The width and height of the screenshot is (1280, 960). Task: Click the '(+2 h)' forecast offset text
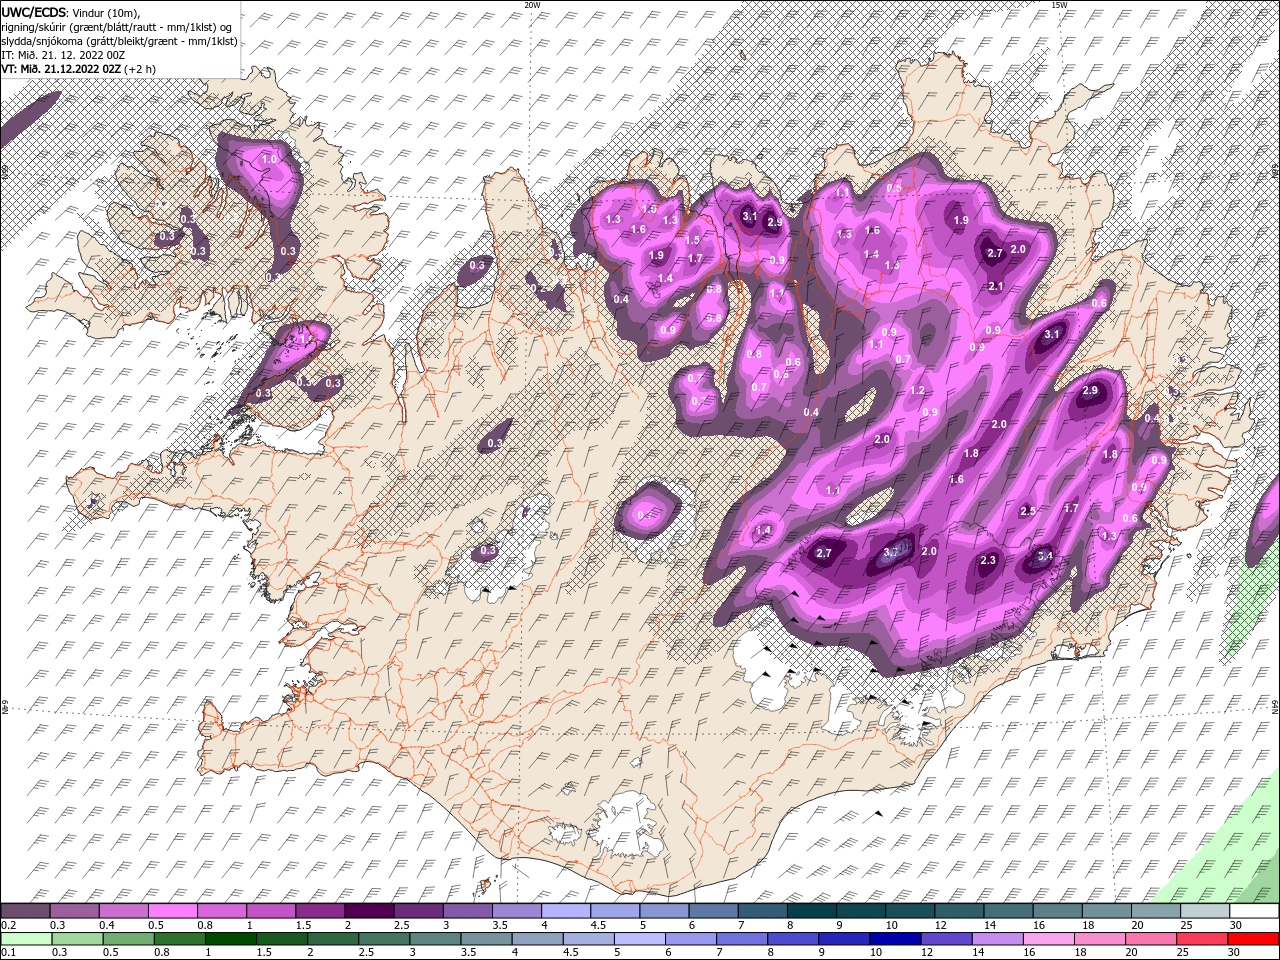(140, 69)
